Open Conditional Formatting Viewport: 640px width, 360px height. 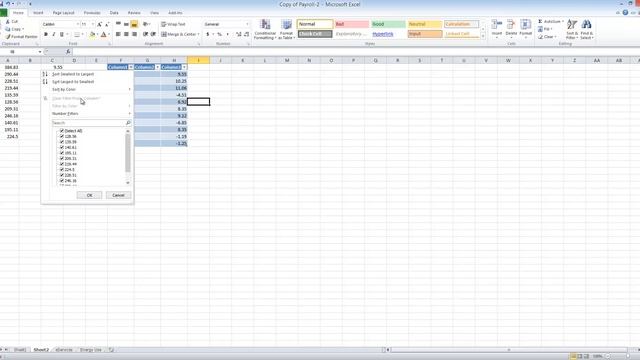[x=265, y=29]
